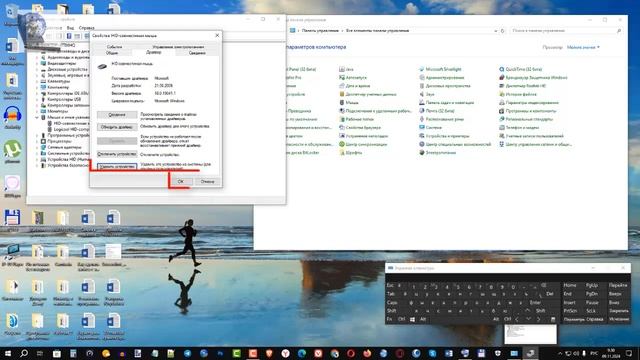Open Рабочие папки in Control Panel
The height and width of the screenshot is (360, 640).
tap(356, 119)
